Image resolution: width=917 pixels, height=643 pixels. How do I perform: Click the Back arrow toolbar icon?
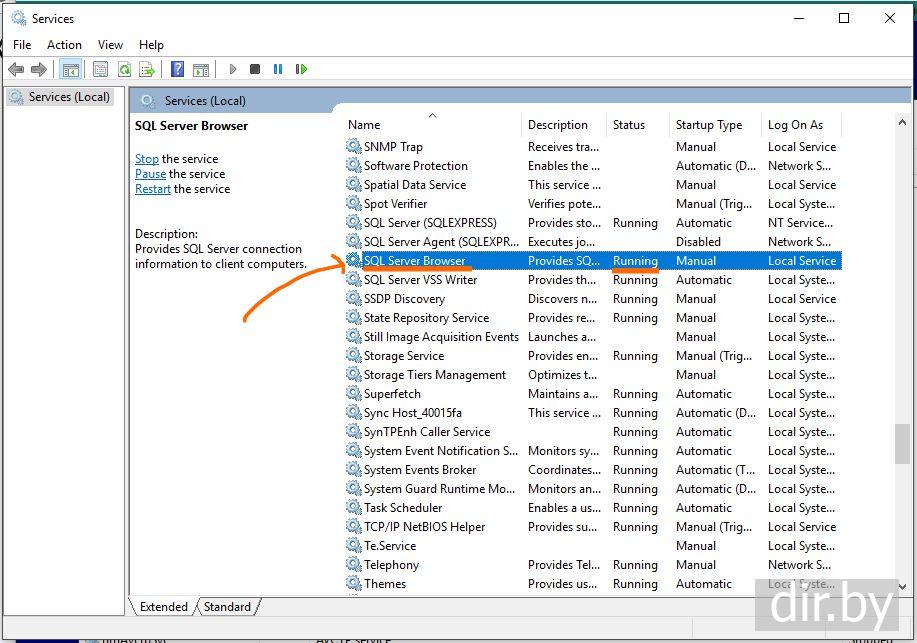tap(16, 69)
